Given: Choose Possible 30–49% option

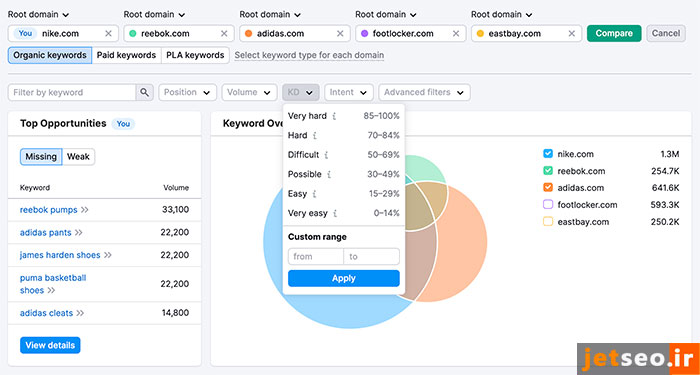Looking at the screenshot, I should point(344,174).
